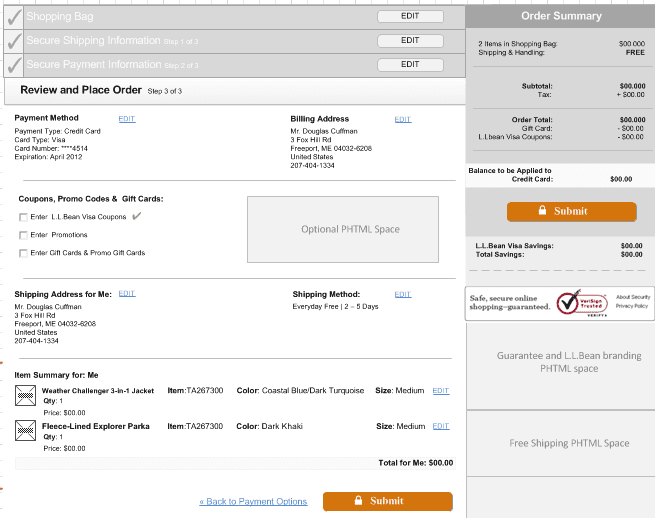This screenshot has height=518, width=655.
Task: Go Back to Payment Options
Action: click(253, 501)
